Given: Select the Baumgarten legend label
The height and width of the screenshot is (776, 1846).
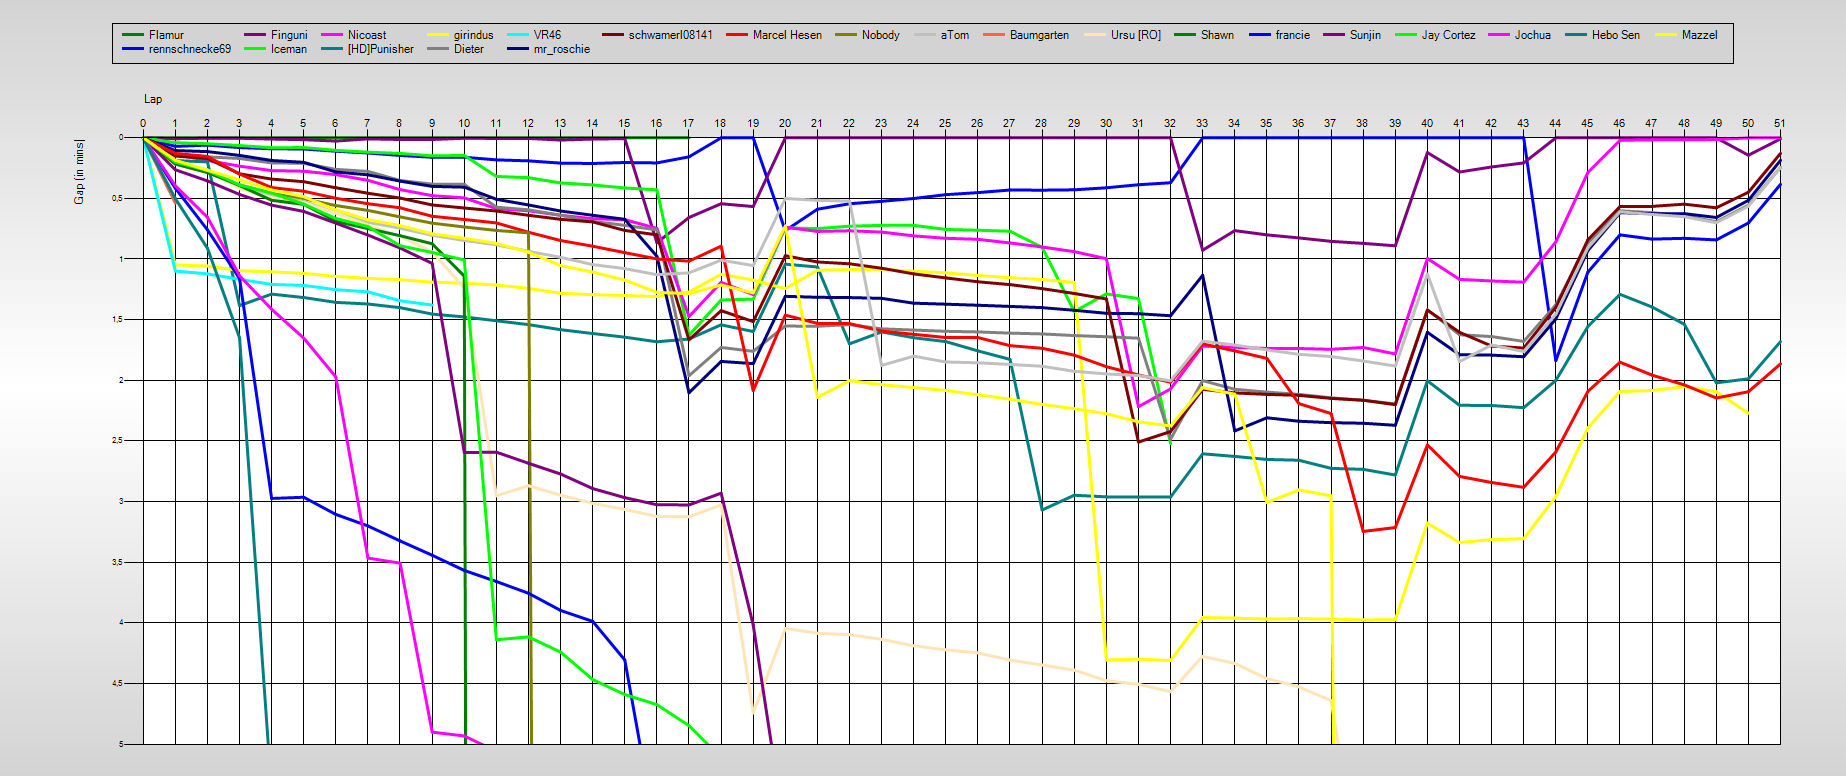Looking at the screenshot, I should point(1039,35).
